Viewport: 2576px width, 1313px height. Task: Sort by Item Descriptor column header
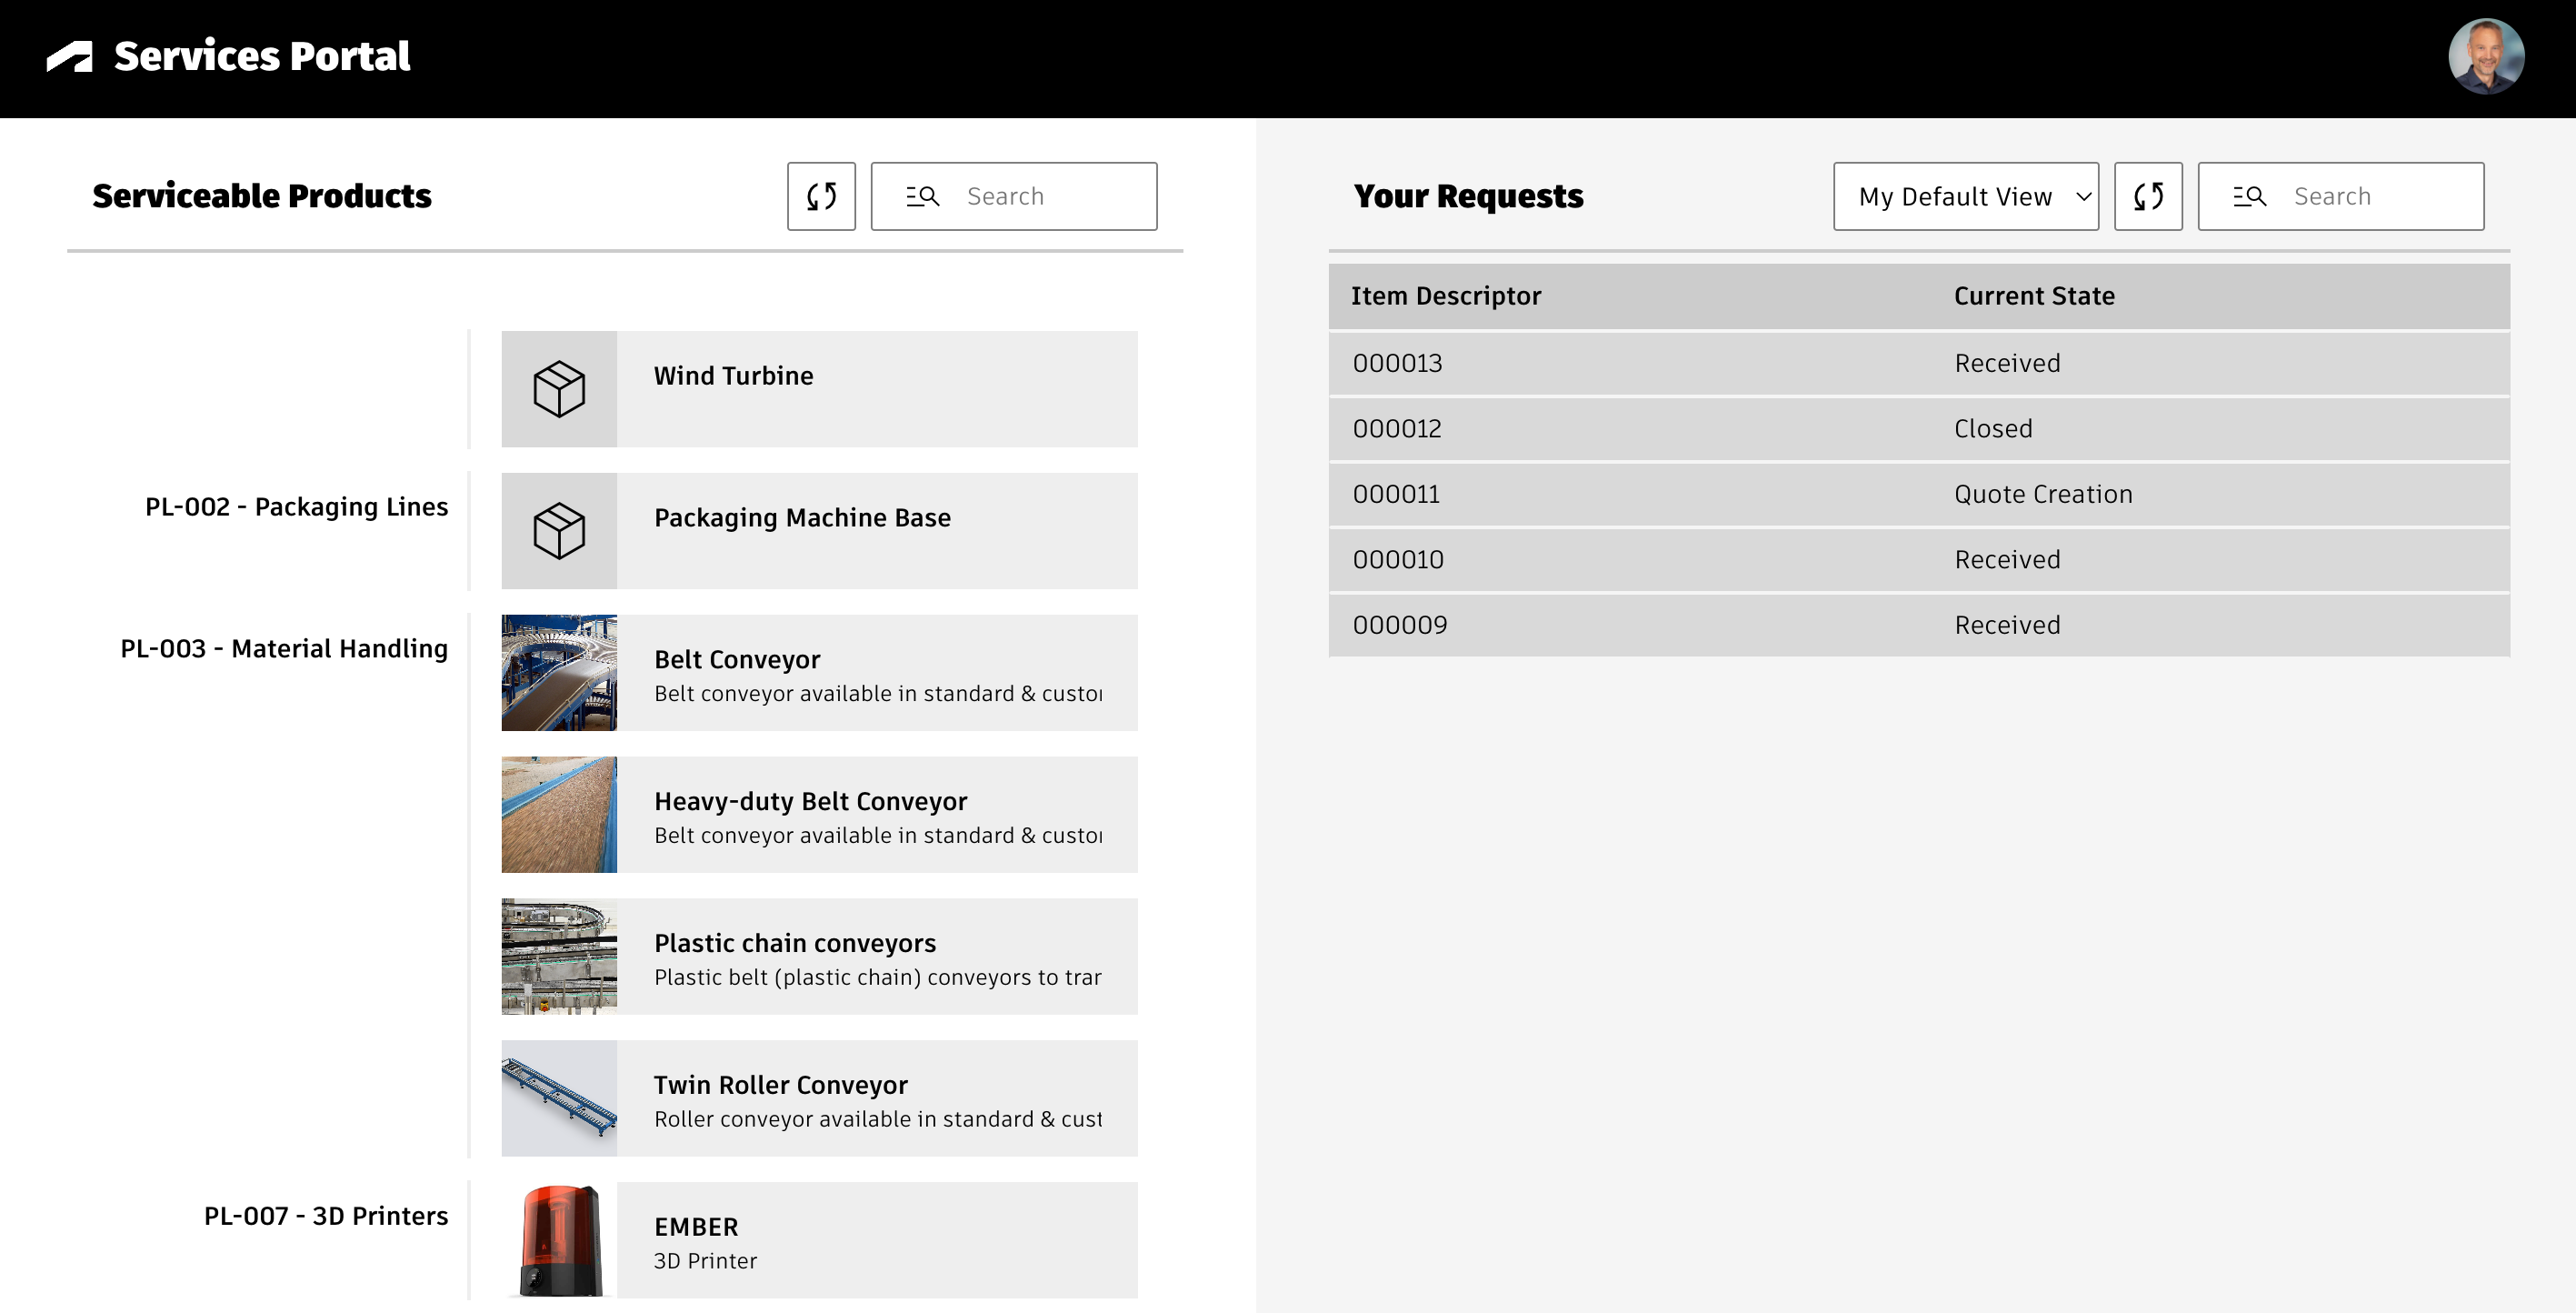(1446, 296)
